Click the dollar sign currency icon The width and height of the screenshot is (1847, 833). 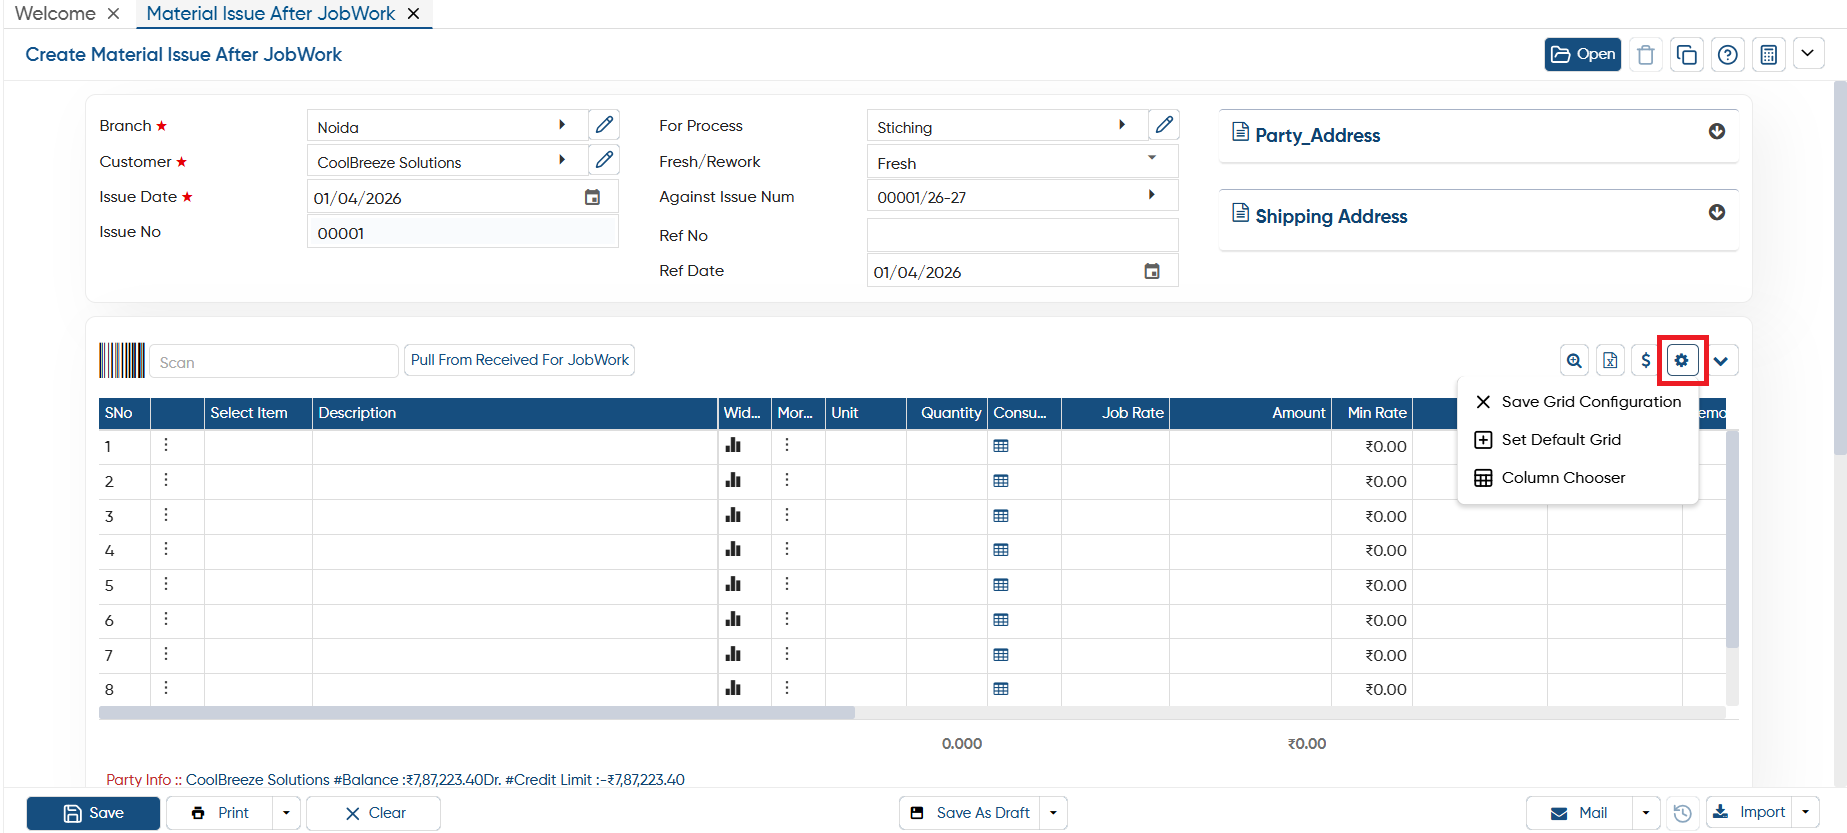coord(1646,360)
